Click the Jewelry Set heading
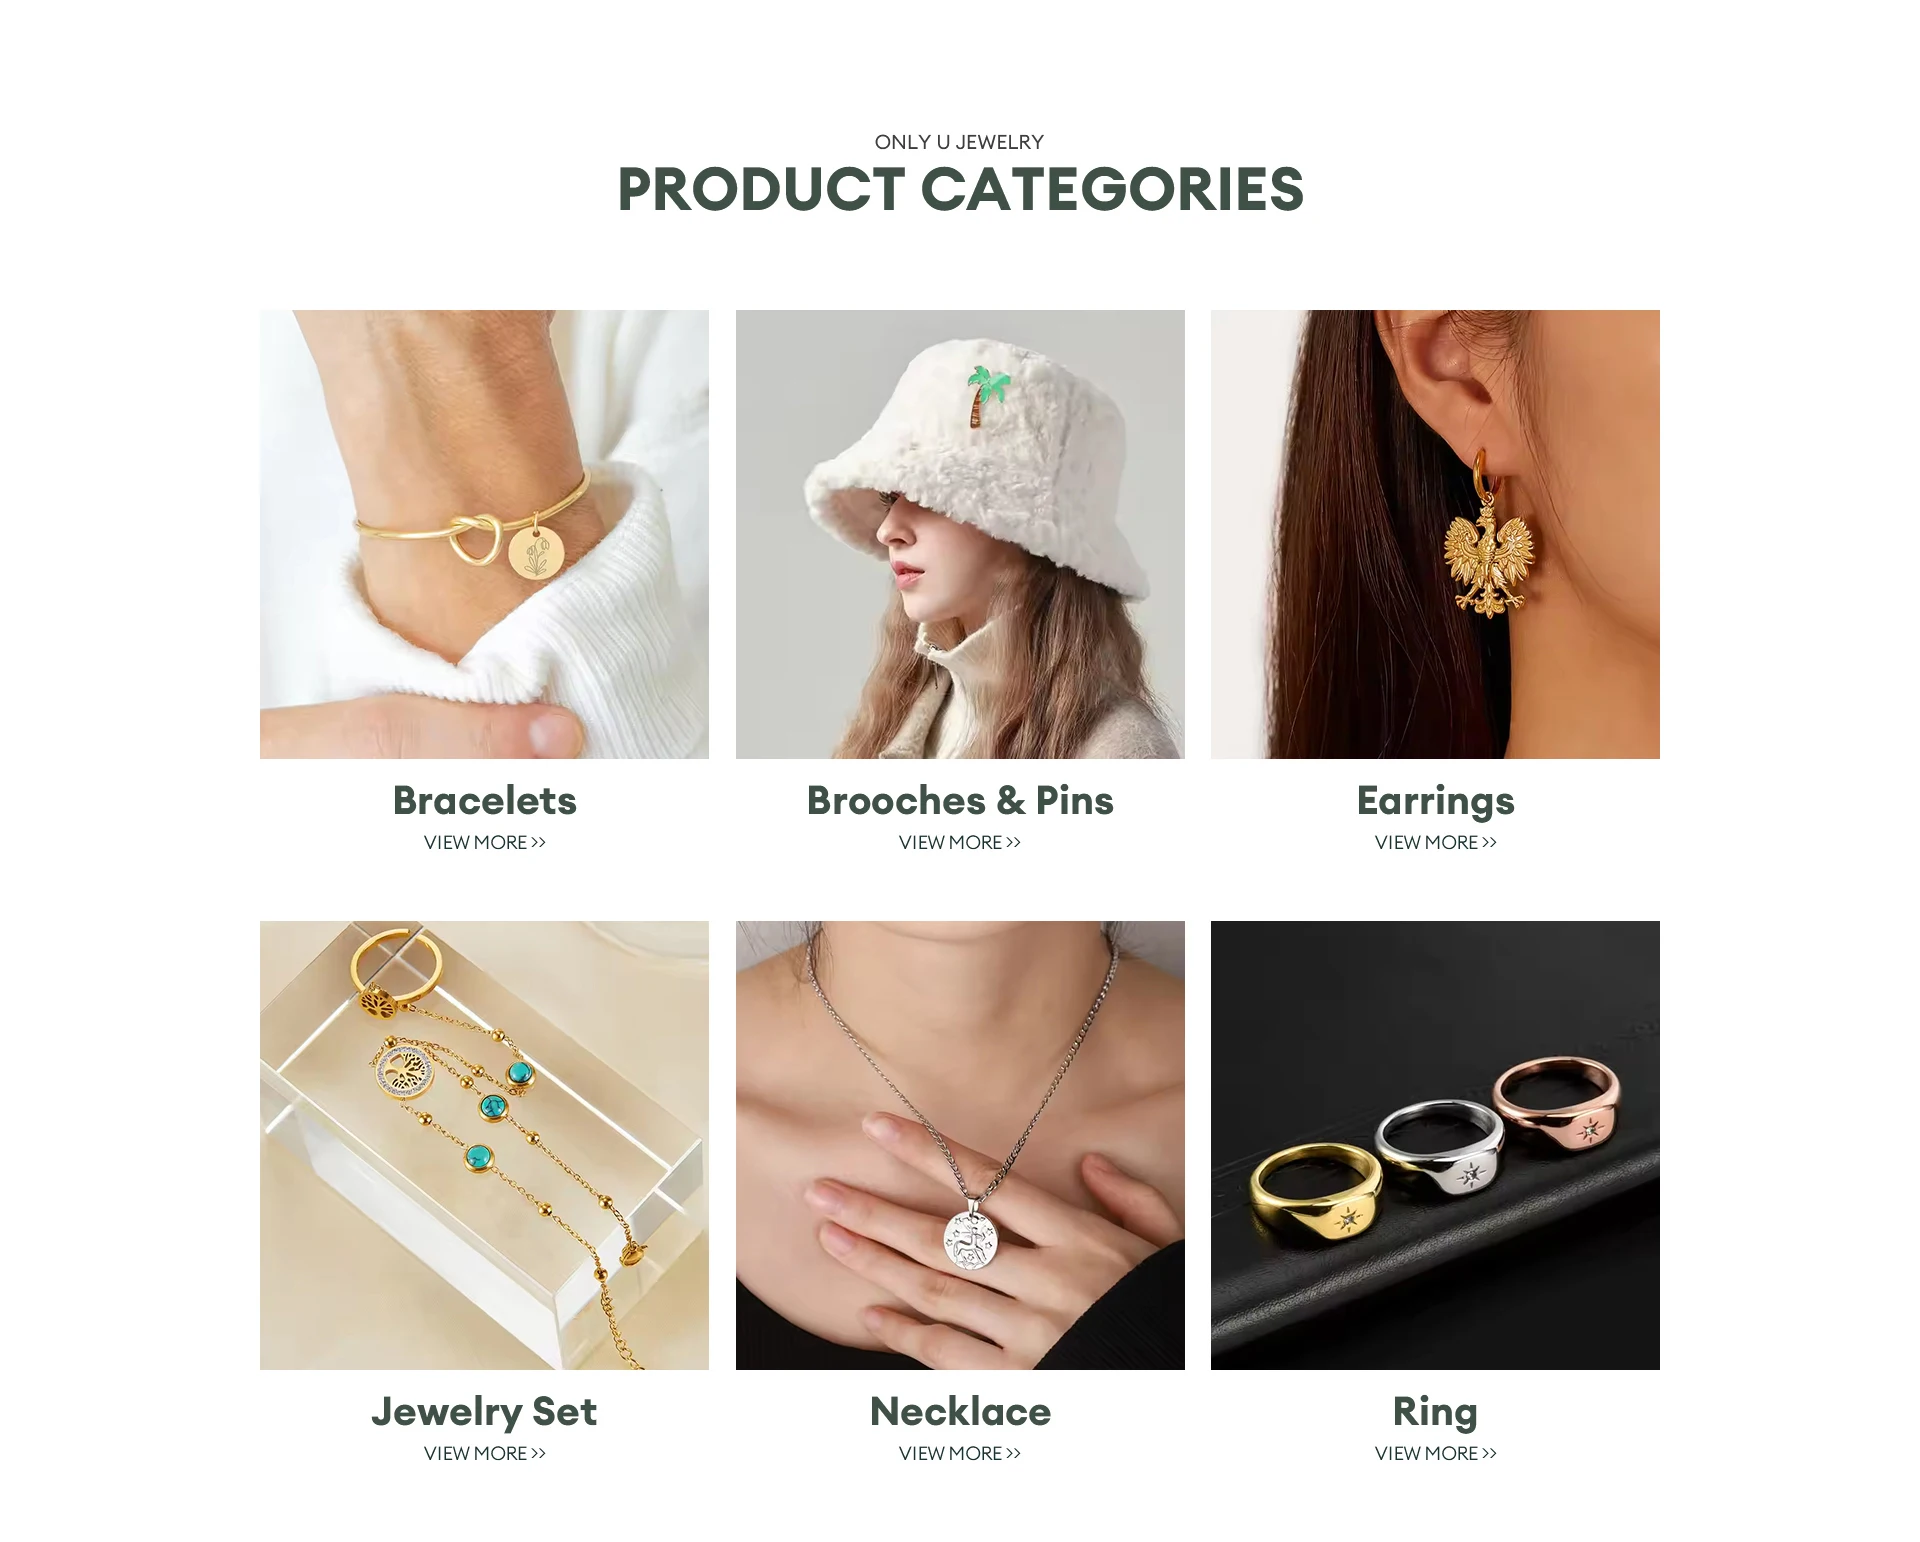The image size is (1920, 1542). click(484, 1413)
